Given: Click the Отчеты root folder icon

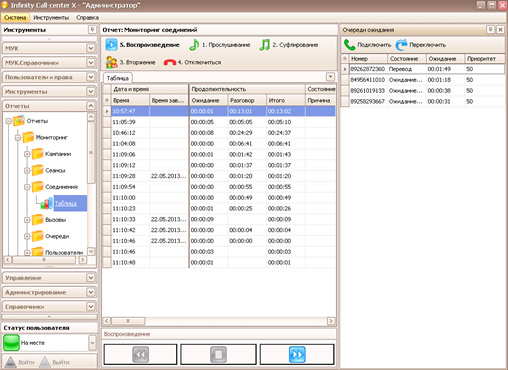Looking at the screenshot, I should tap(19, 121).
